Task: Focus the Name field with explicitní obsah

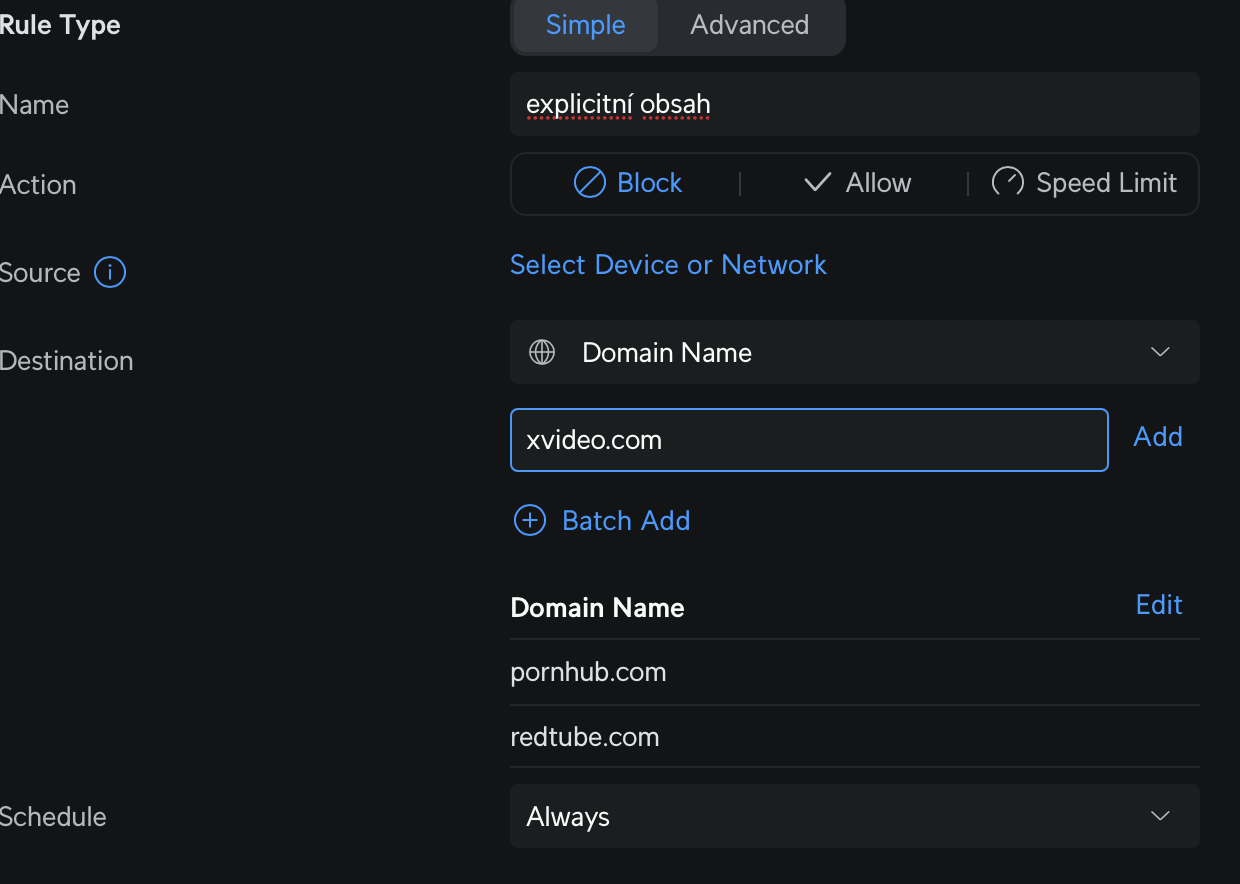Action: coord(855,104)
